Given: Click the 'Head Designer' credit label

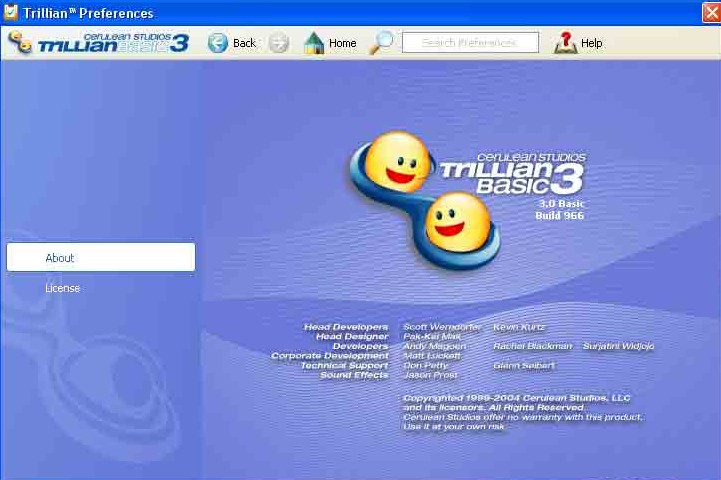Looking at the screenshot, I should (x=352, y=337).
